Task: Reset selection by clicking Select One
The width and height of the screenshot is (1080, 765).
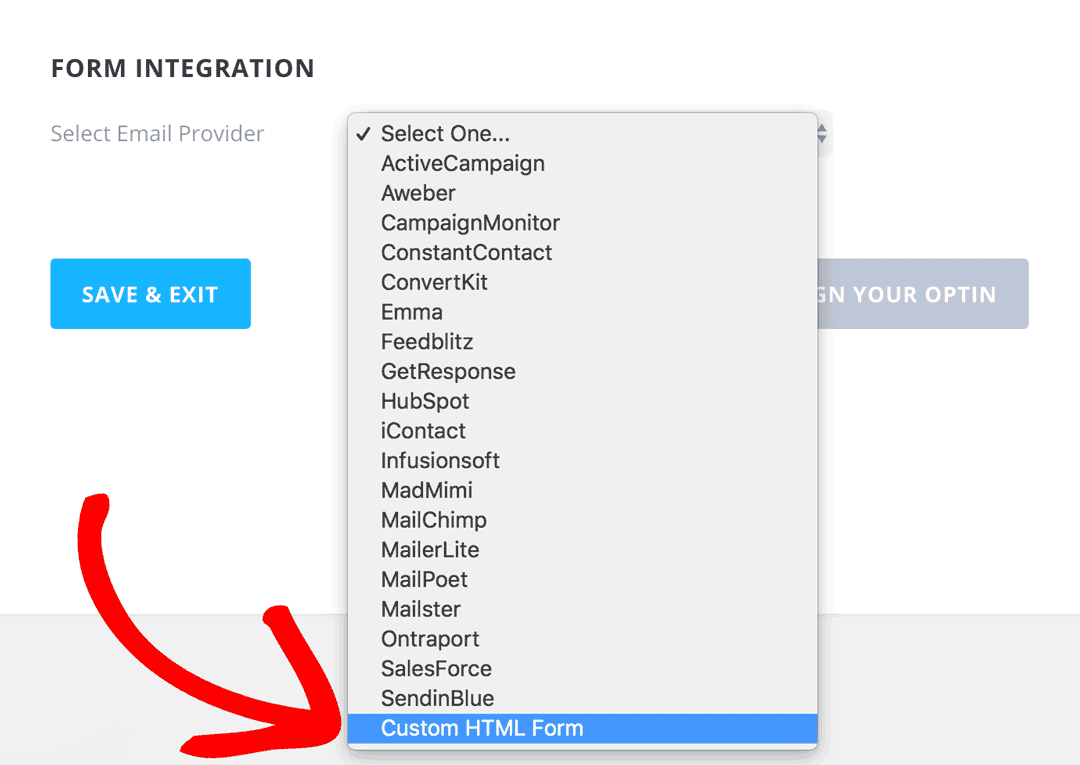Action: point(446,133)
